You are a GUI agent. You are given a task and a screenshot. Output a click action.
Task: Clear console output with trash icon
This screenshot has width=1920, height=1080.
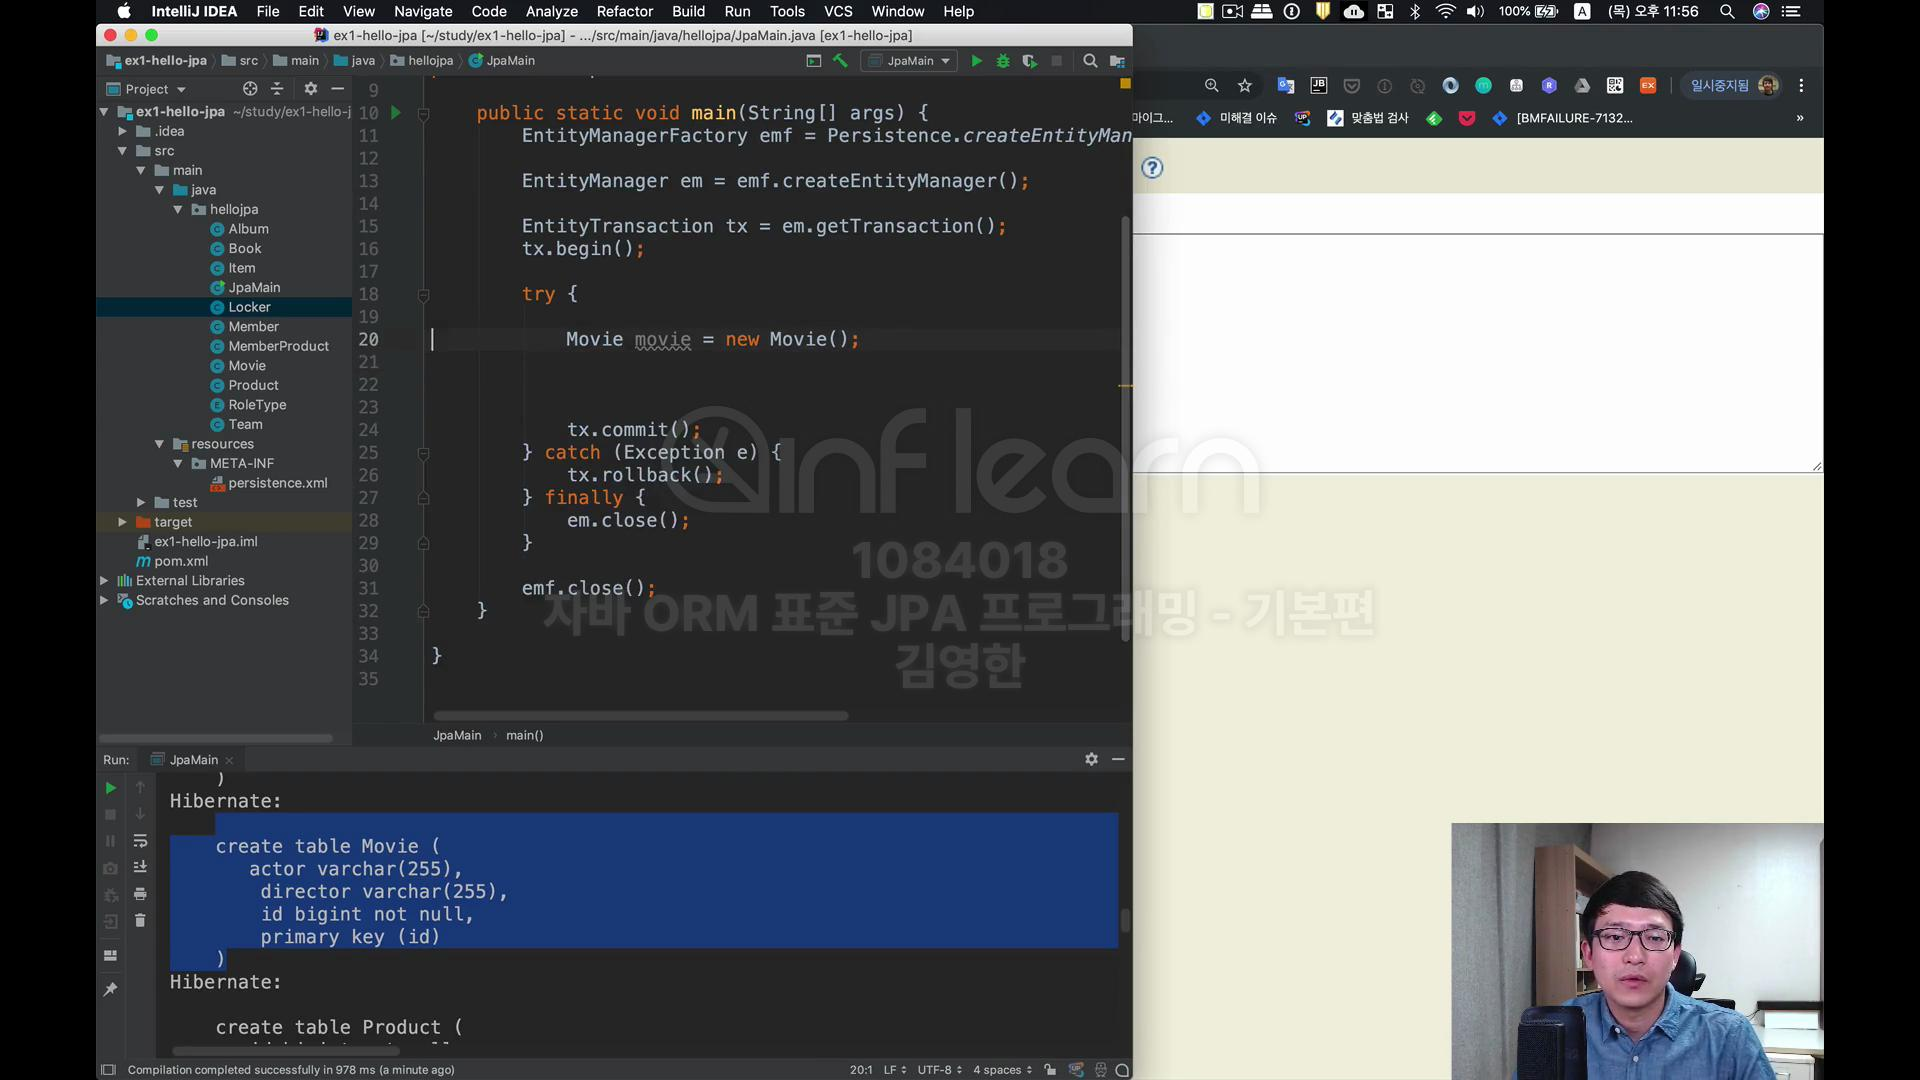tap(140, 920)
